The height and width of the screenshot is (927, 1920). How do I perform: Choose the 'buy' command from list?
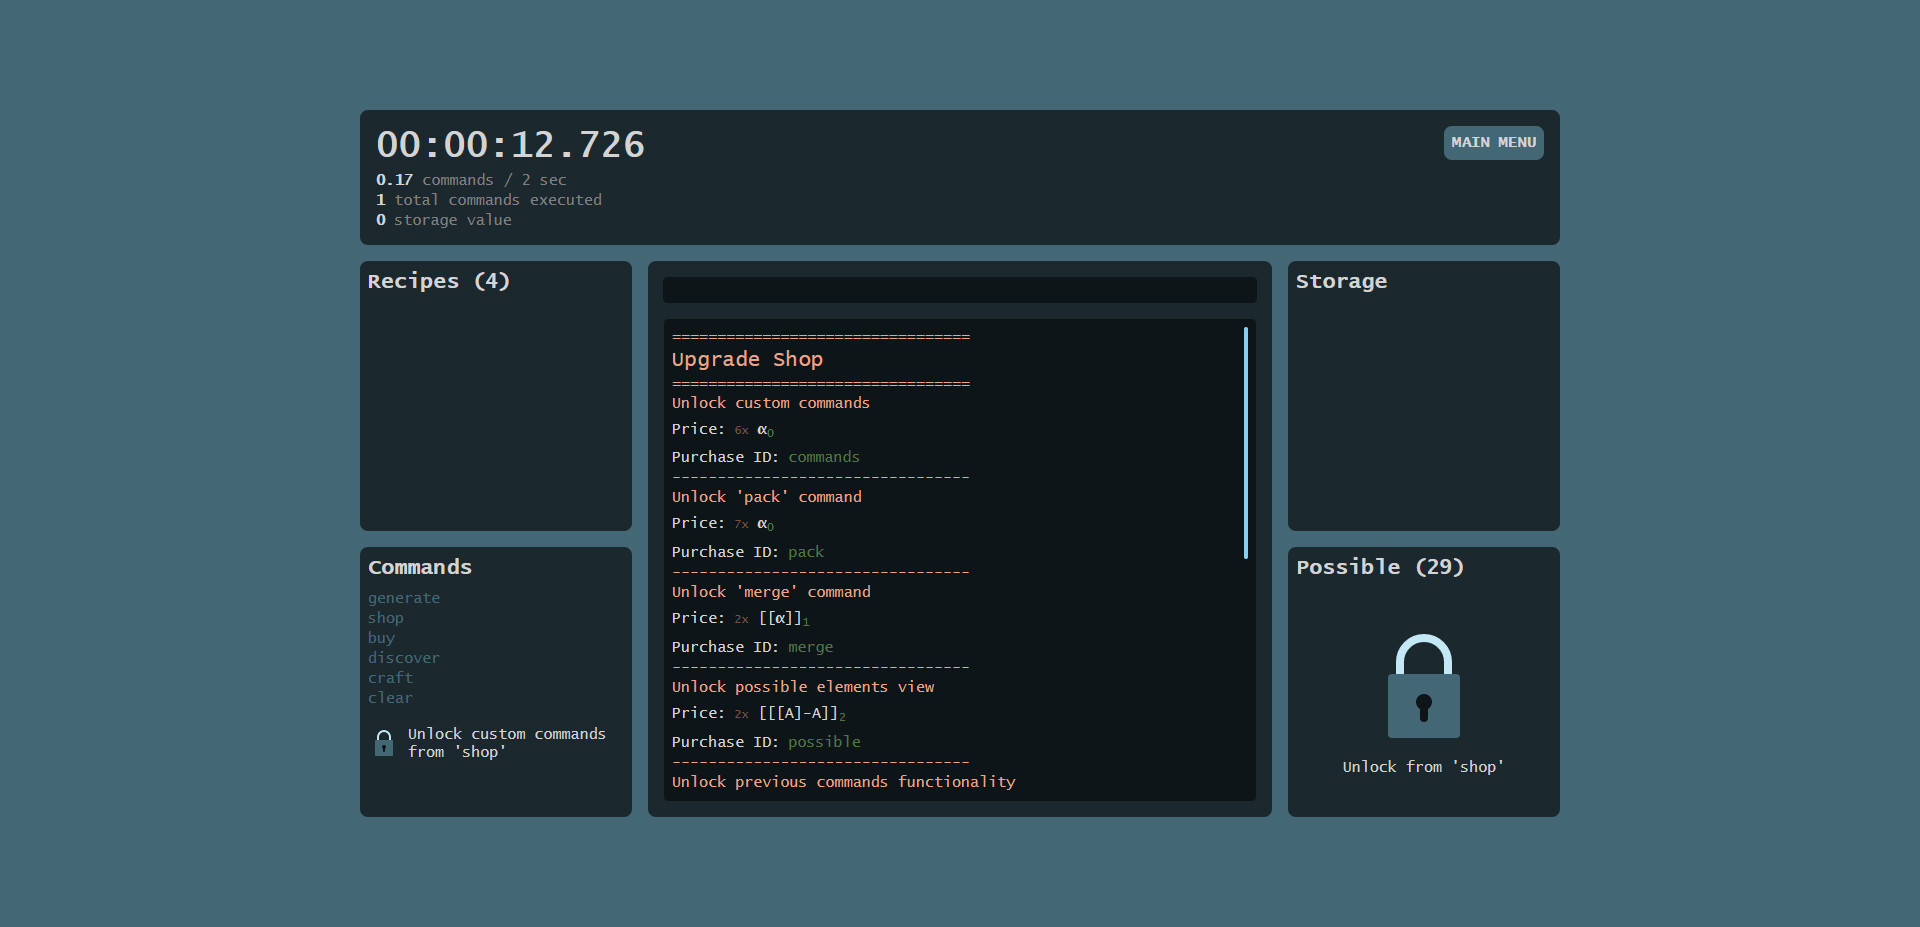click(x=381, y=638)
